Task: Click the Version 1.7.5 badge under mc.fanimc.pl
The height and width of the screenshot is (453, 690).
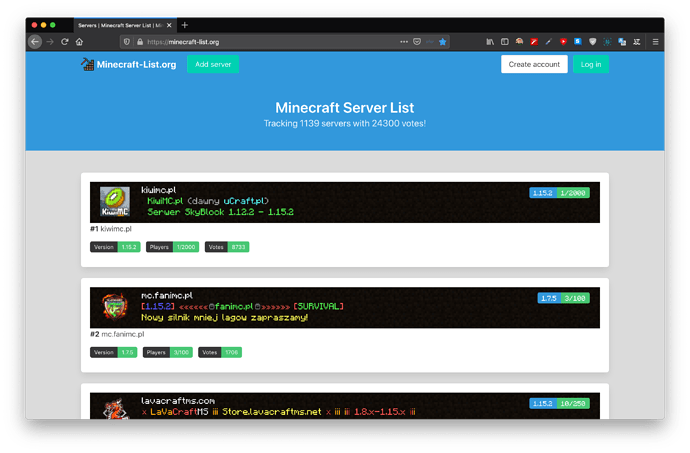Action: click(x=114, y=352)
